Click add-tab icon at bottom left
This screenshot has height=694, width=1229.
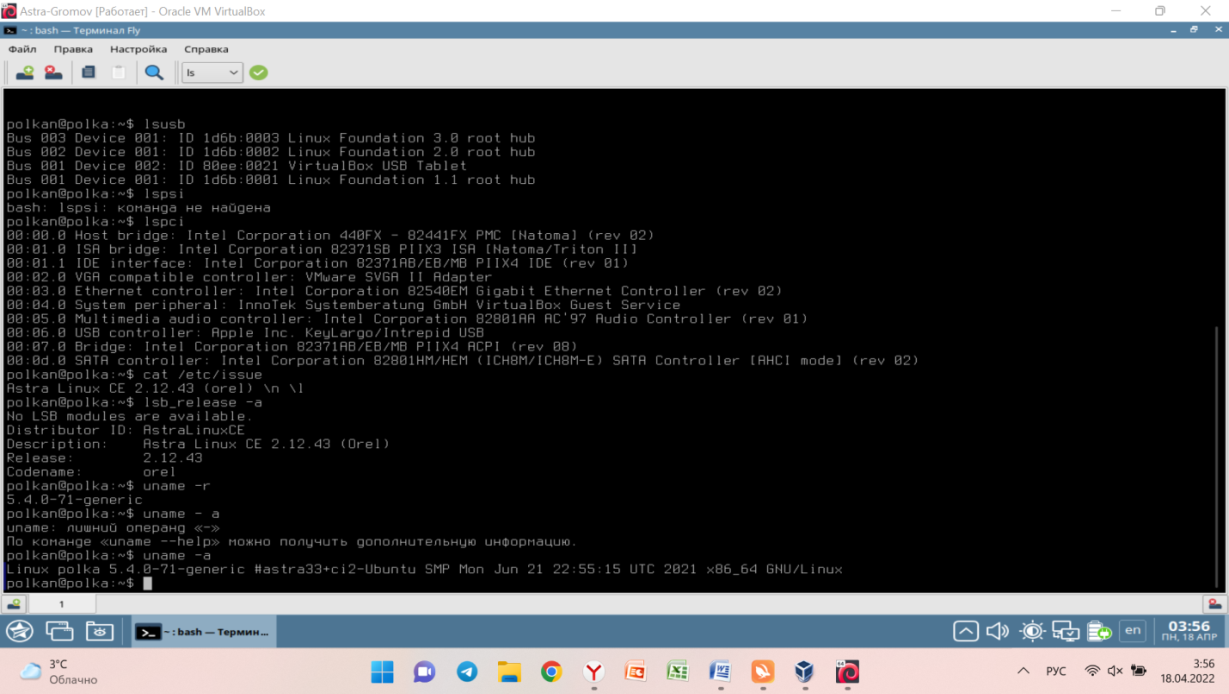(x=14, y=604)
